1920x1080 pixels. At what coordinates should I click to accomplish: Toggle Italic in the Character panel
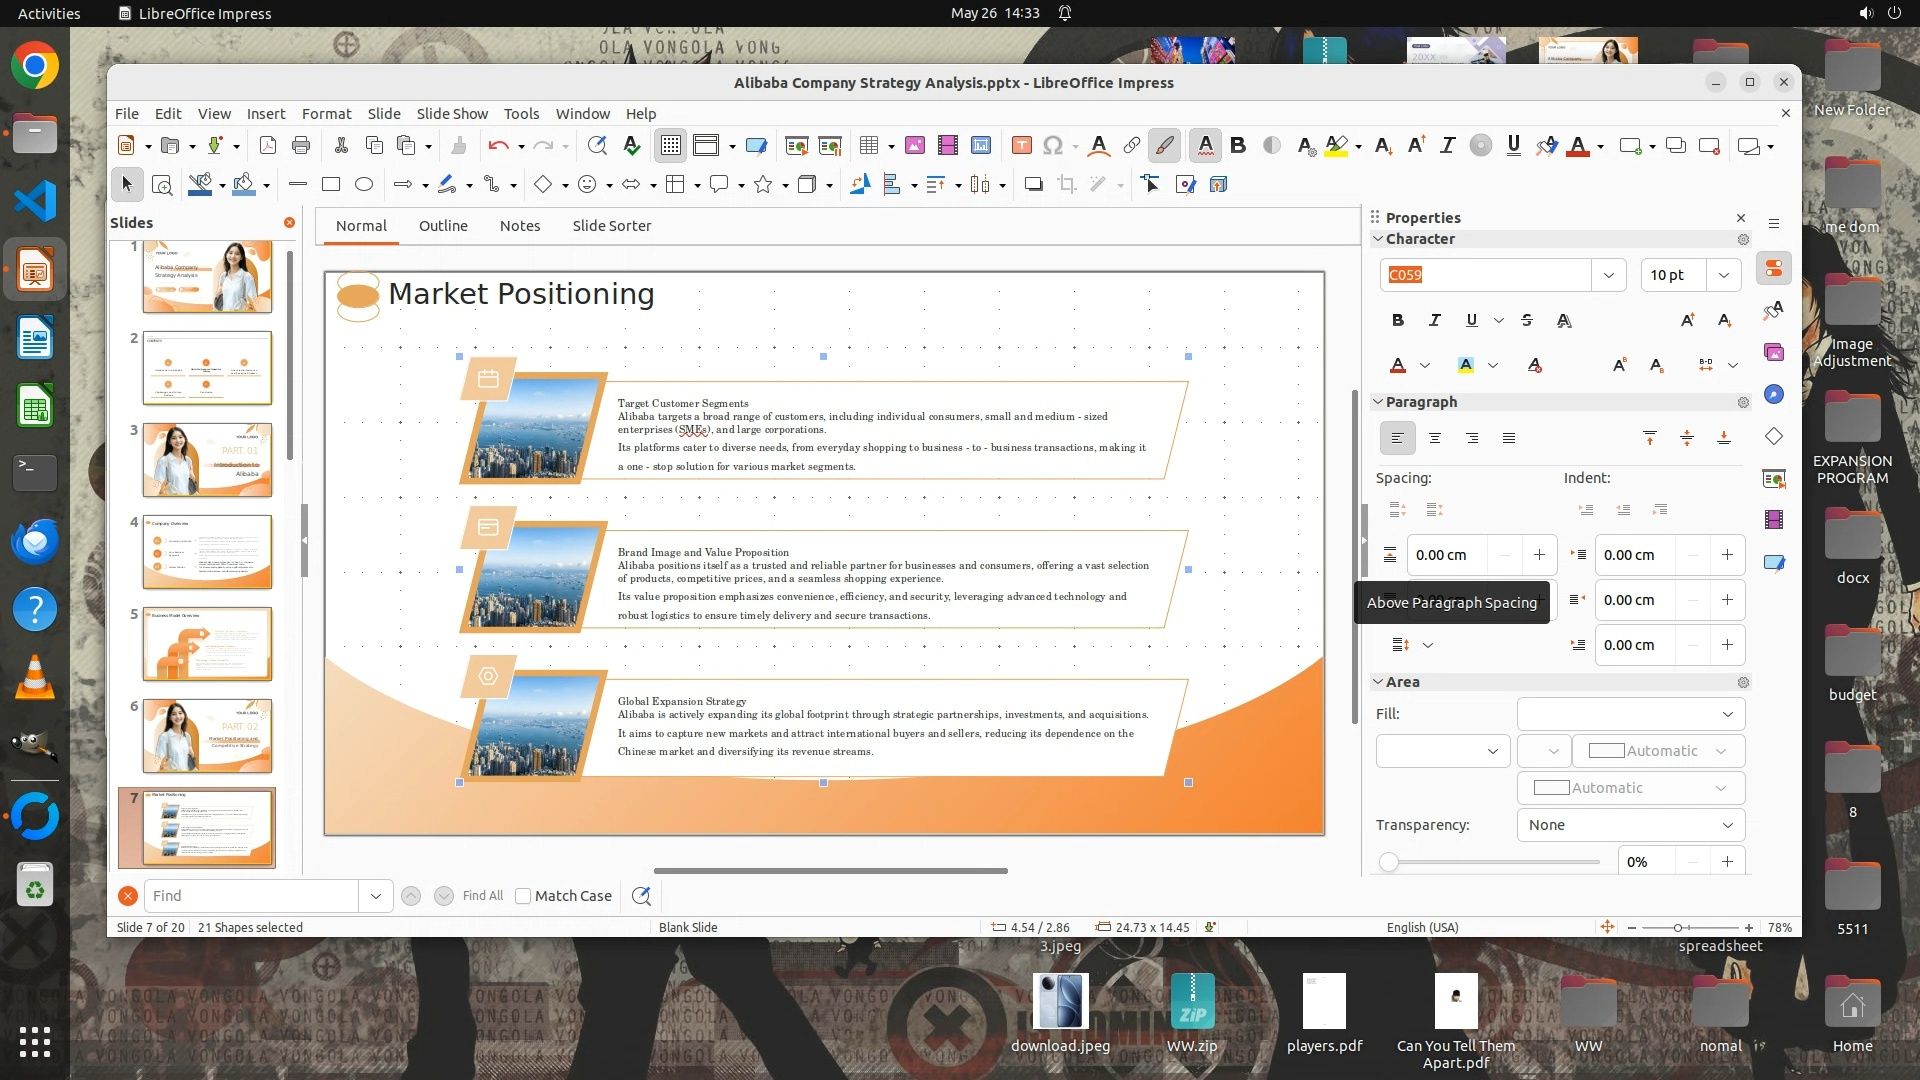pyautogui.click(x=1435, y=320)
